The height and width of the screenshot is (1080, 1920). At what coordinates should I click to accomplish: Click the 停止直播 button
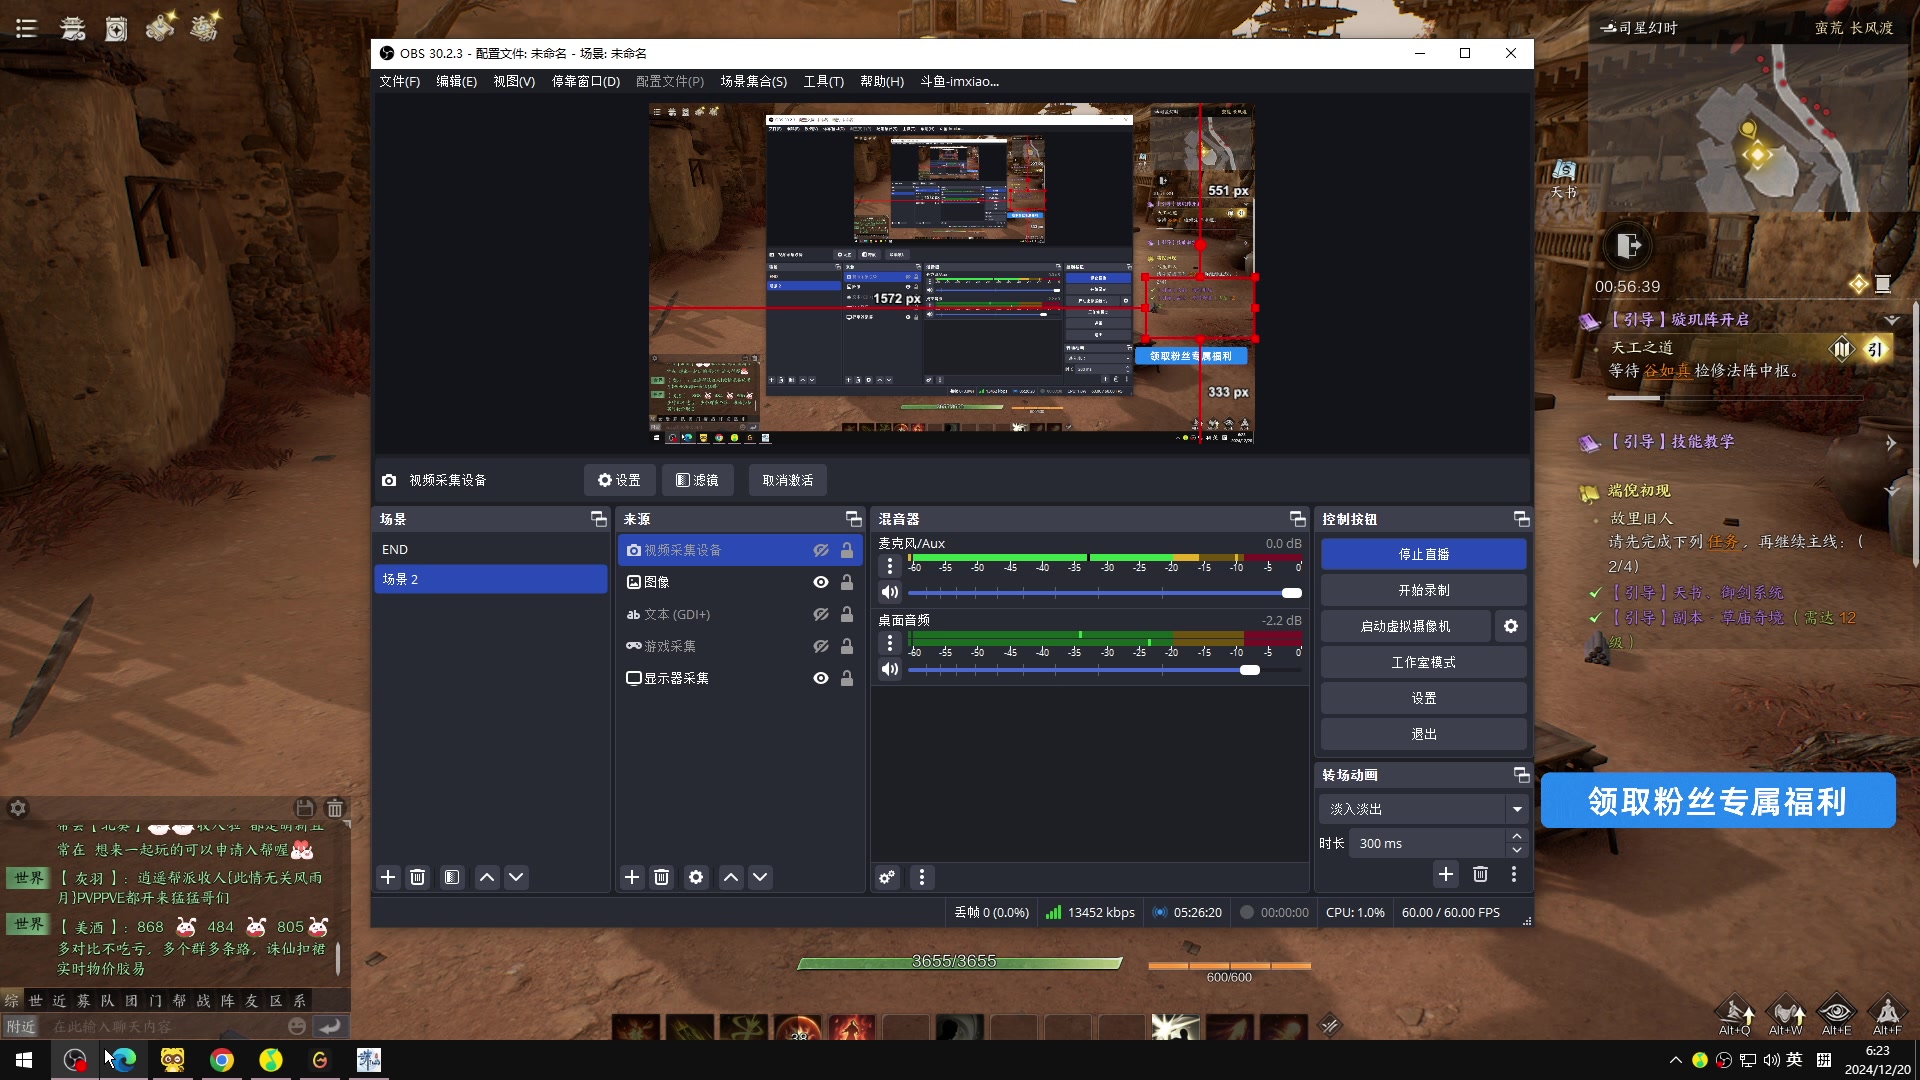pos(1423,554)
